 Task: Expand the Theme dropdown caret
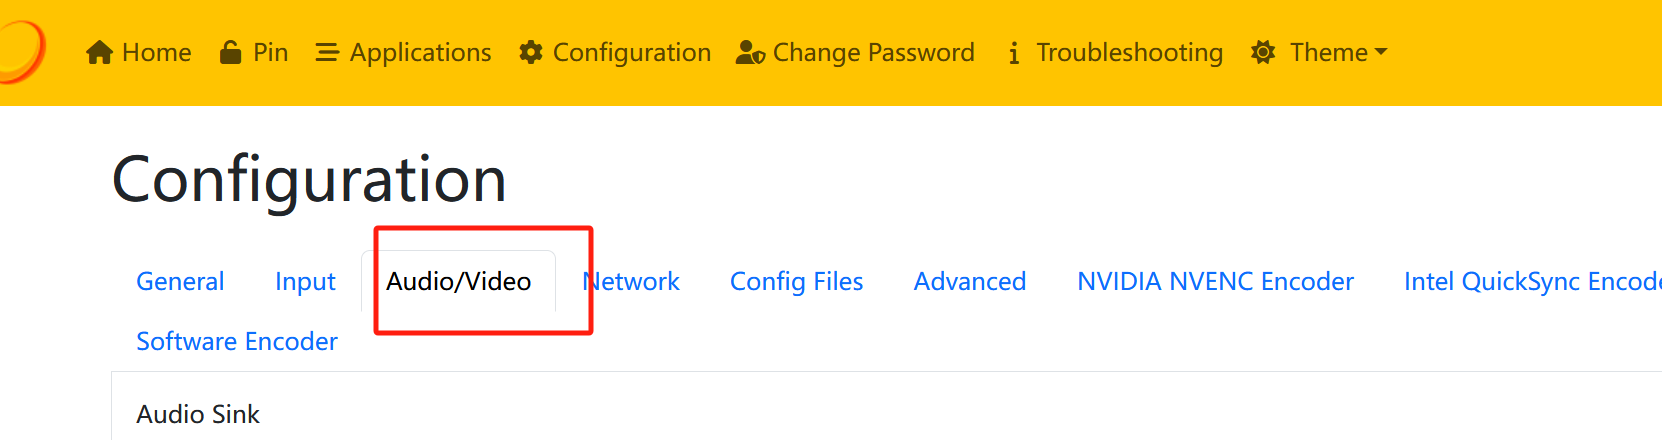click(1381, 52)
